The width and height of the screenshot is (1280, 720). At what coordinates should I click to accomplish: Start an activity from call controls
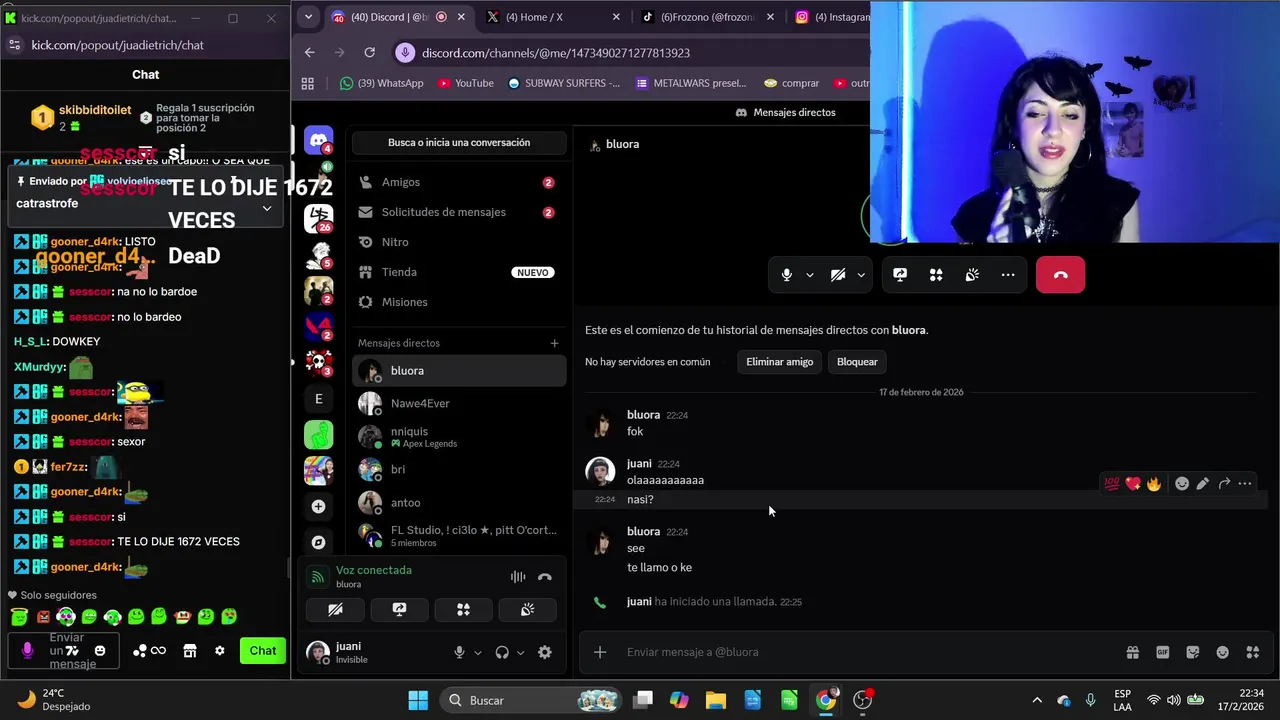tap(936, 275)
